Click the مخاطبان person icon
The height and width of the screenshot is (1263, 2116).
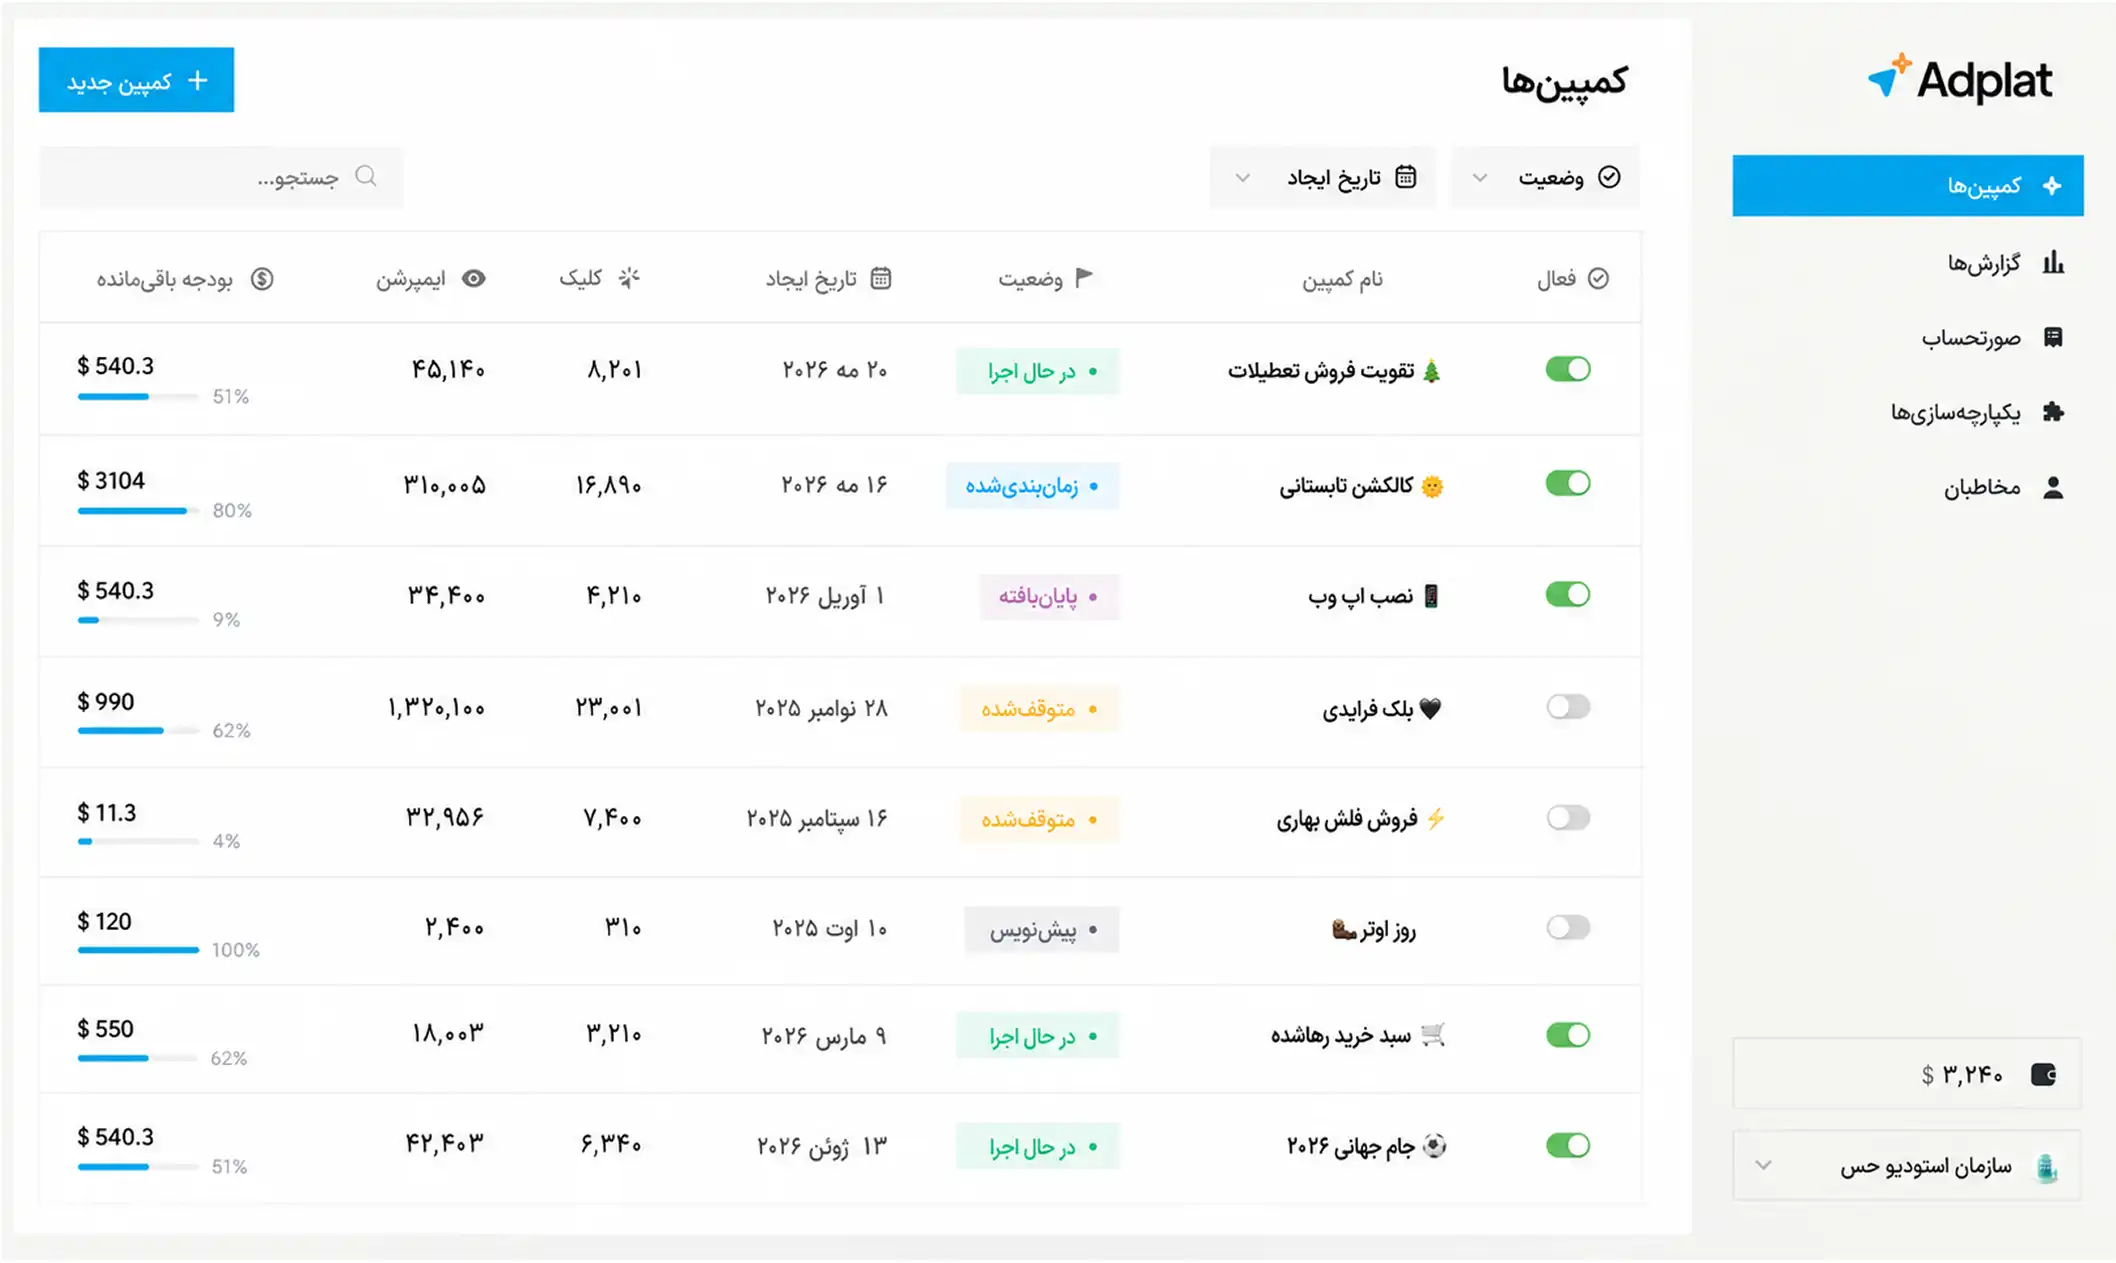[x=2053, y=487]
